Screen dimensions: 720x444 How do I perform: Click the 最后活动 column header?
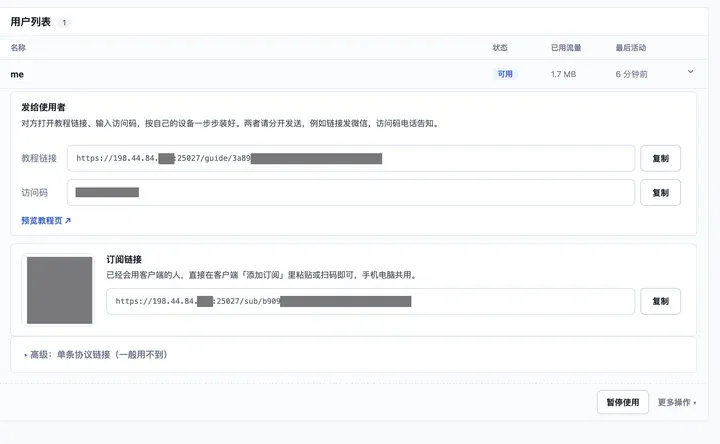tap(631, 47)
